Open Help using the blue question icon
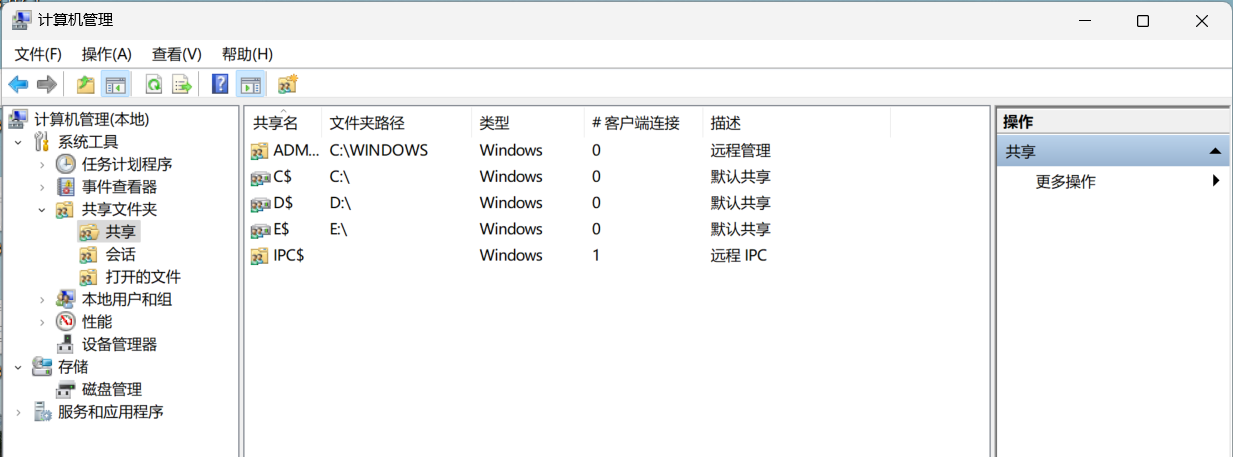 tap(221, 84)
